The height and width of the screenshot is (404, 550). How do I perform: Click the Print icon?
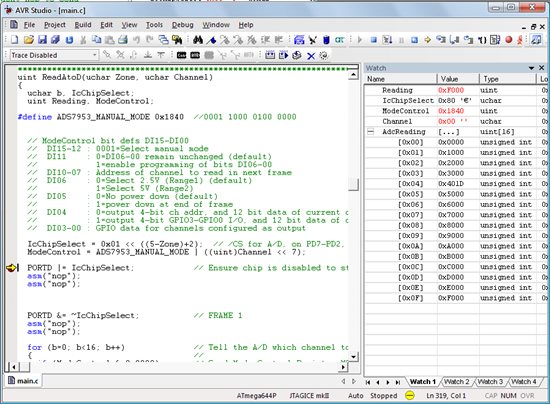(123, 40)
